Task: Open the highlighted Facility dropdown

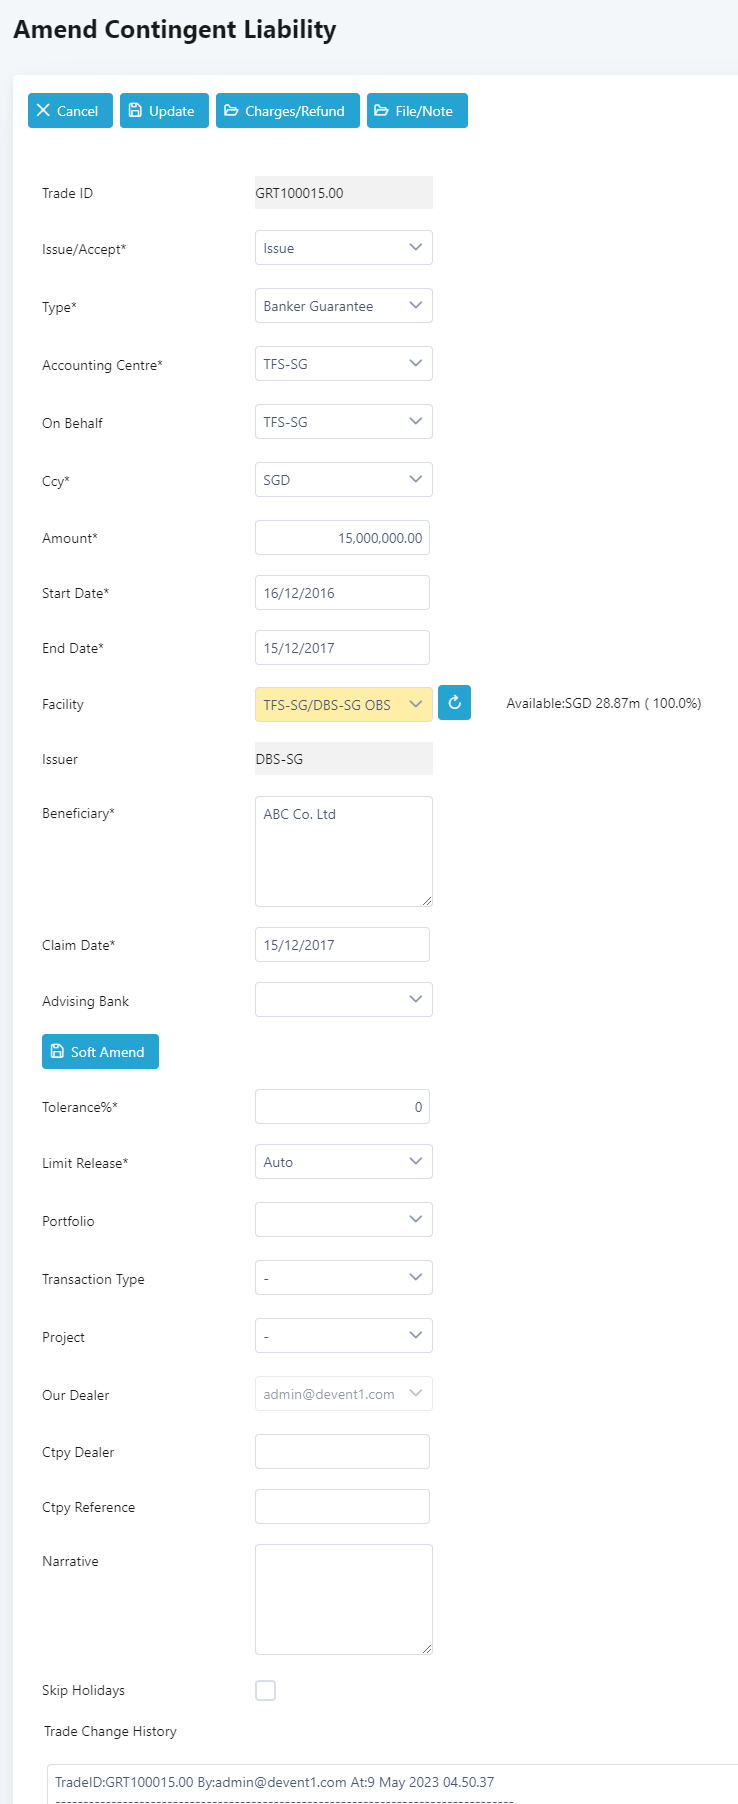Action: [x=343, y=705]
